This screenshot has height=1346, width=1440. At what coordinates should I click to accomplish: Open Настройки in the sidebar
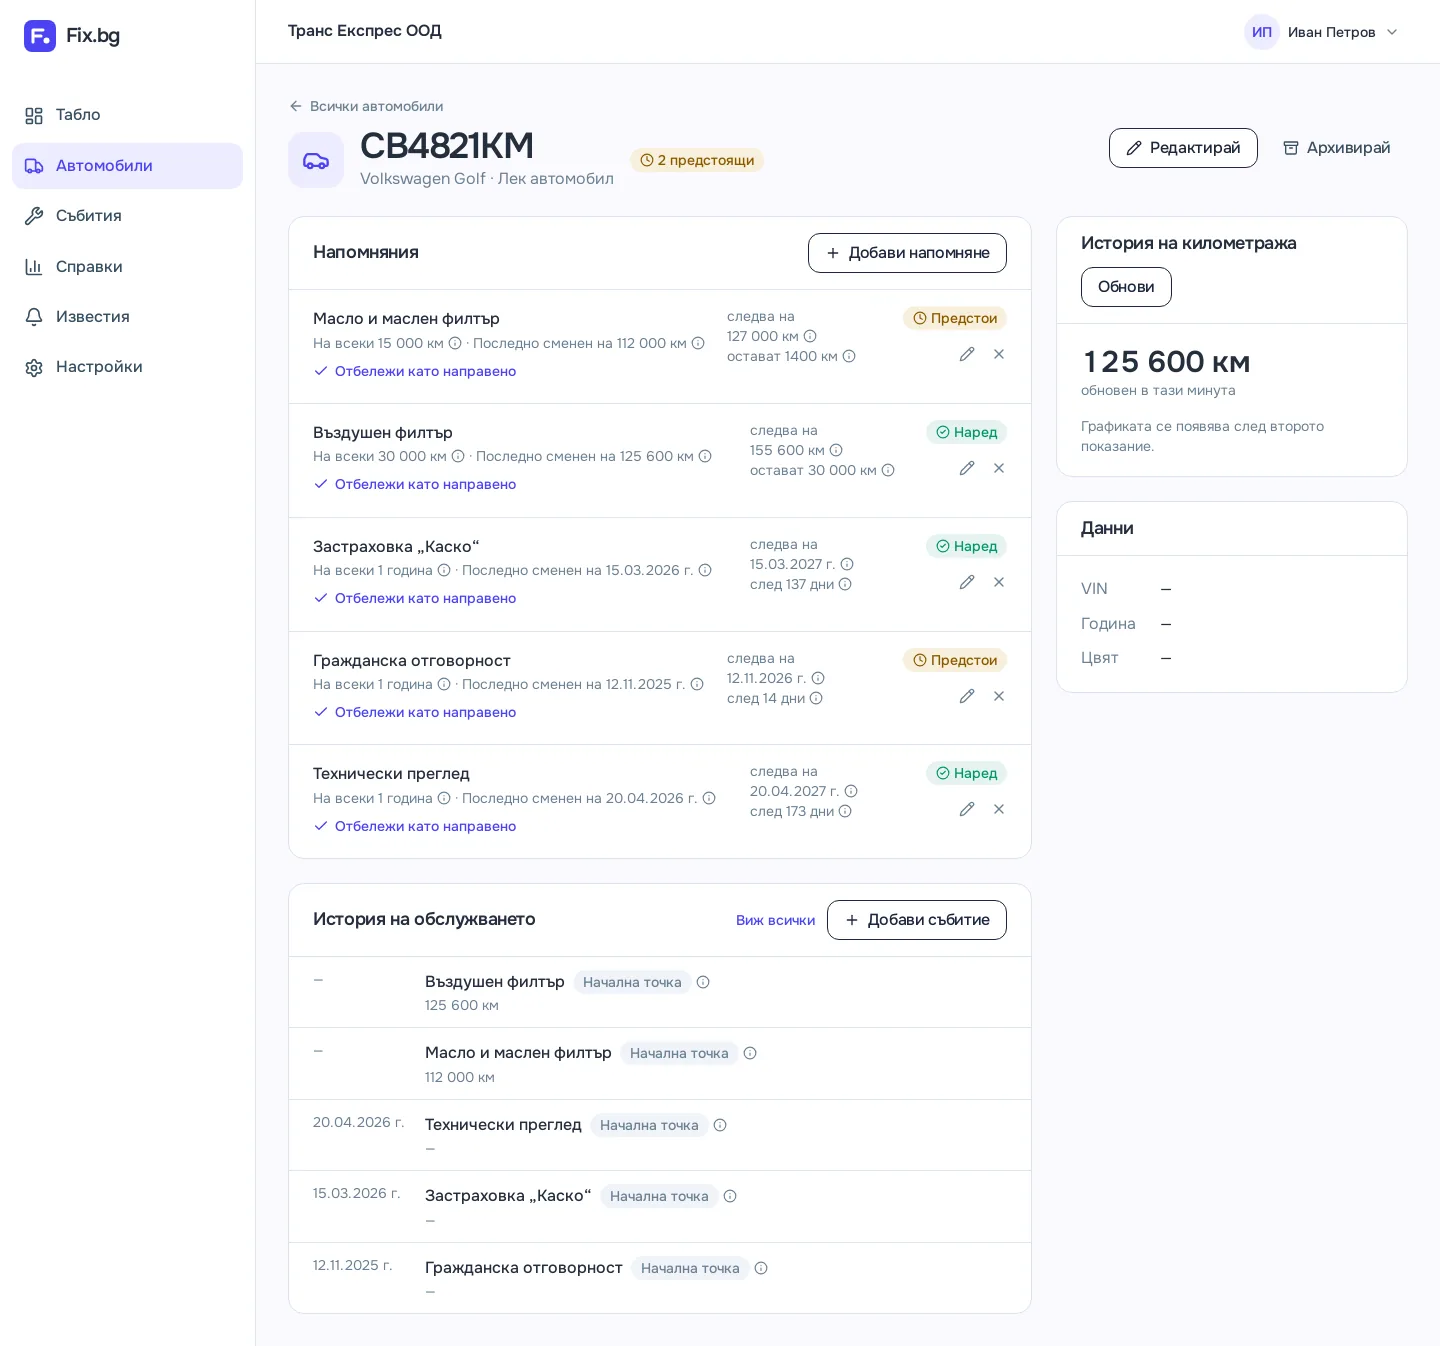(x=127, y=367)
